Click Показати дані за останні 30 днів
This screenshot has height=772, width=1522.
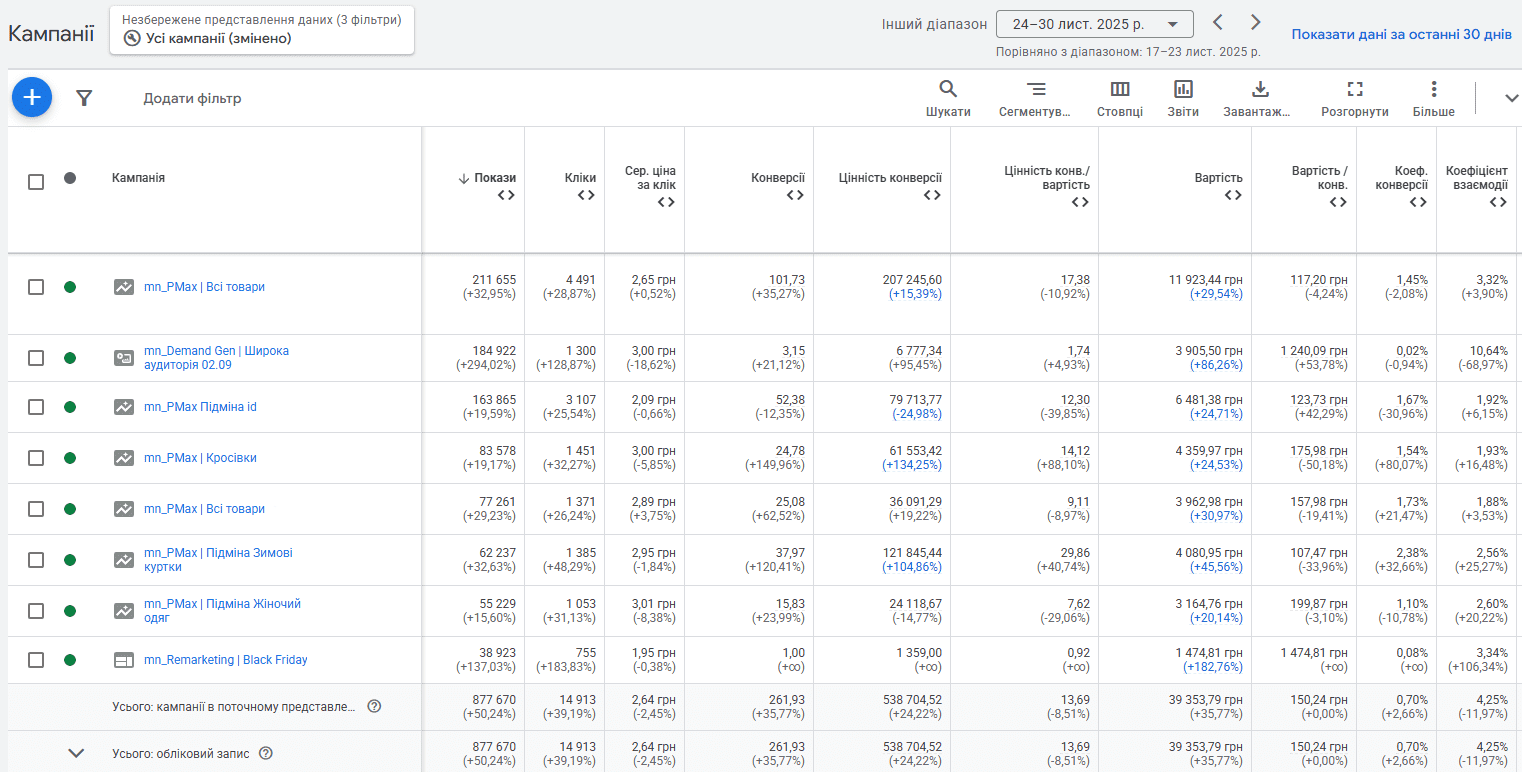point(1401,34)
